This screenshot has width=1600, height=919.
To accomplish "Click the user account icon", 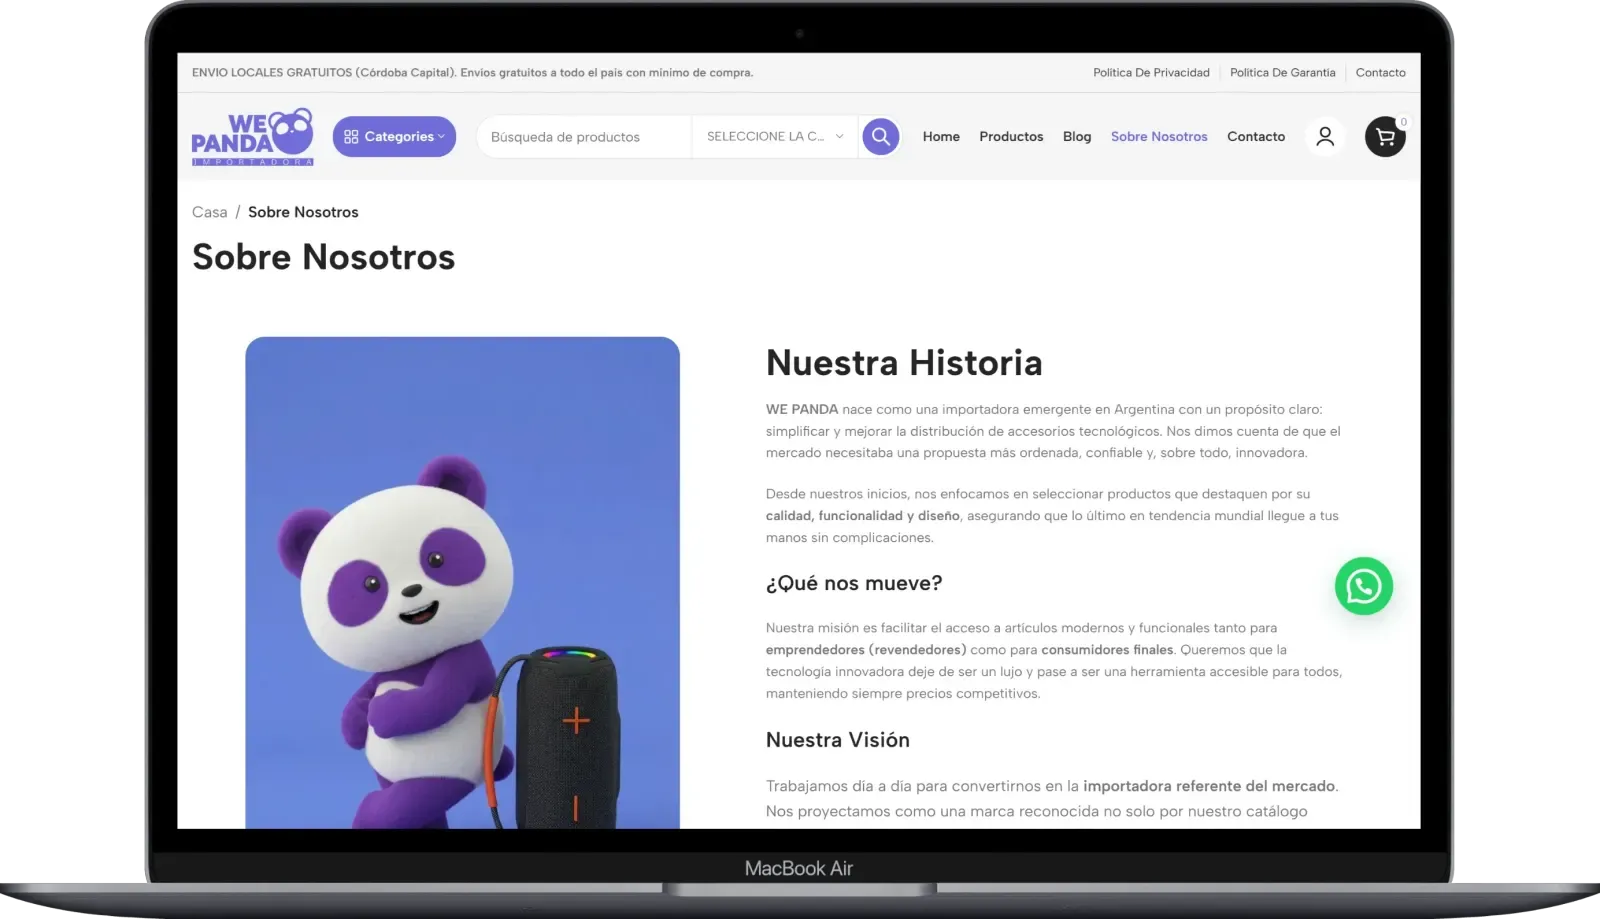I will (1325, 137).
